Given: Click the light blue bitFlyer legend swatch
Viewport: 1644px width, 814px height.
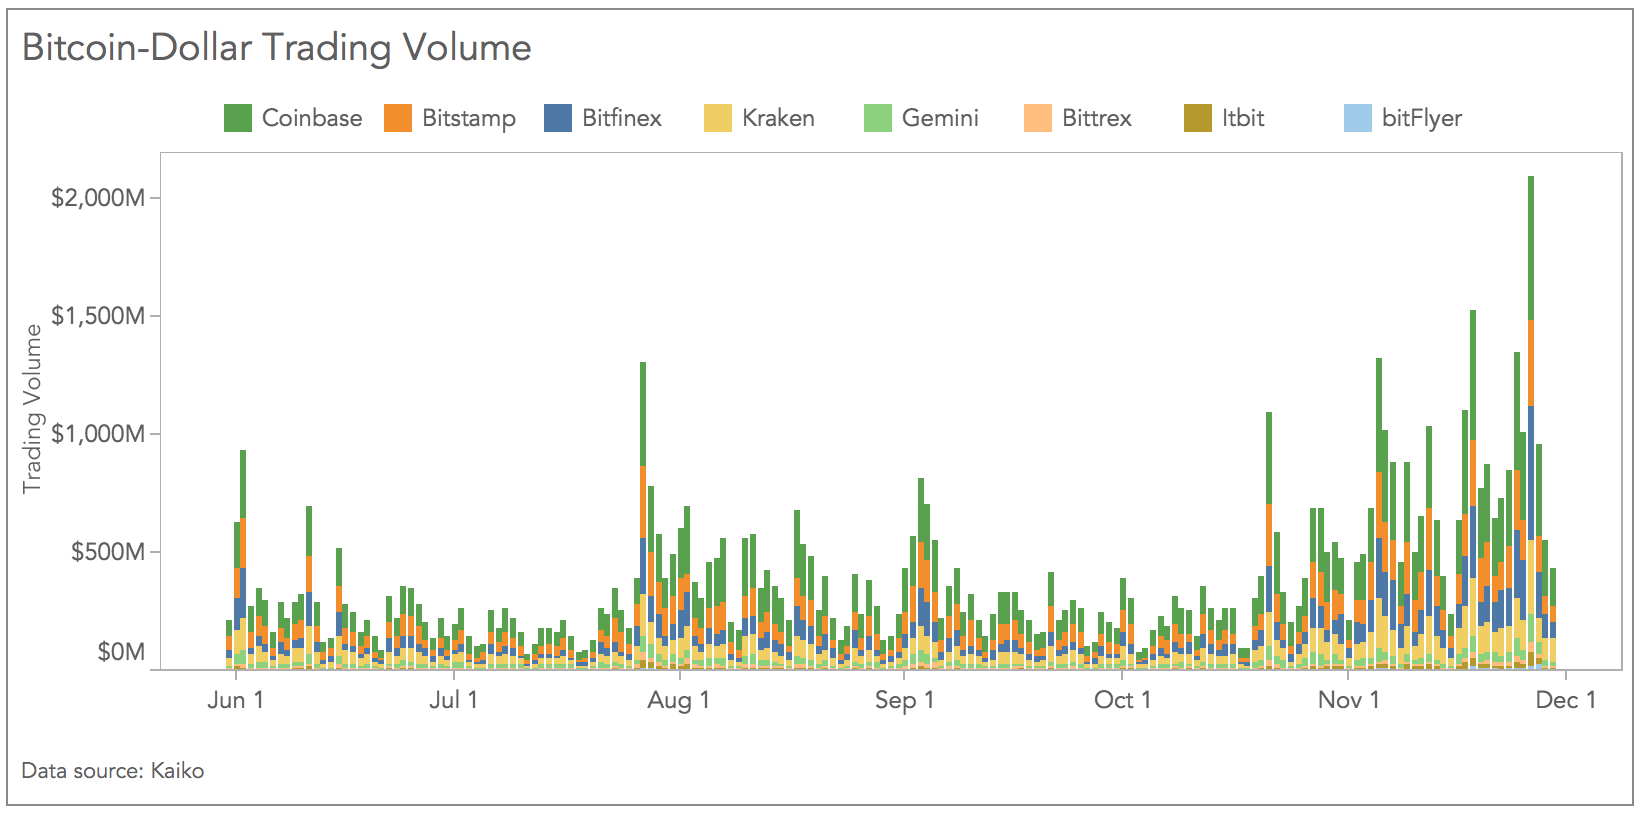Looking at the screenshot, I should point(1358,118).
